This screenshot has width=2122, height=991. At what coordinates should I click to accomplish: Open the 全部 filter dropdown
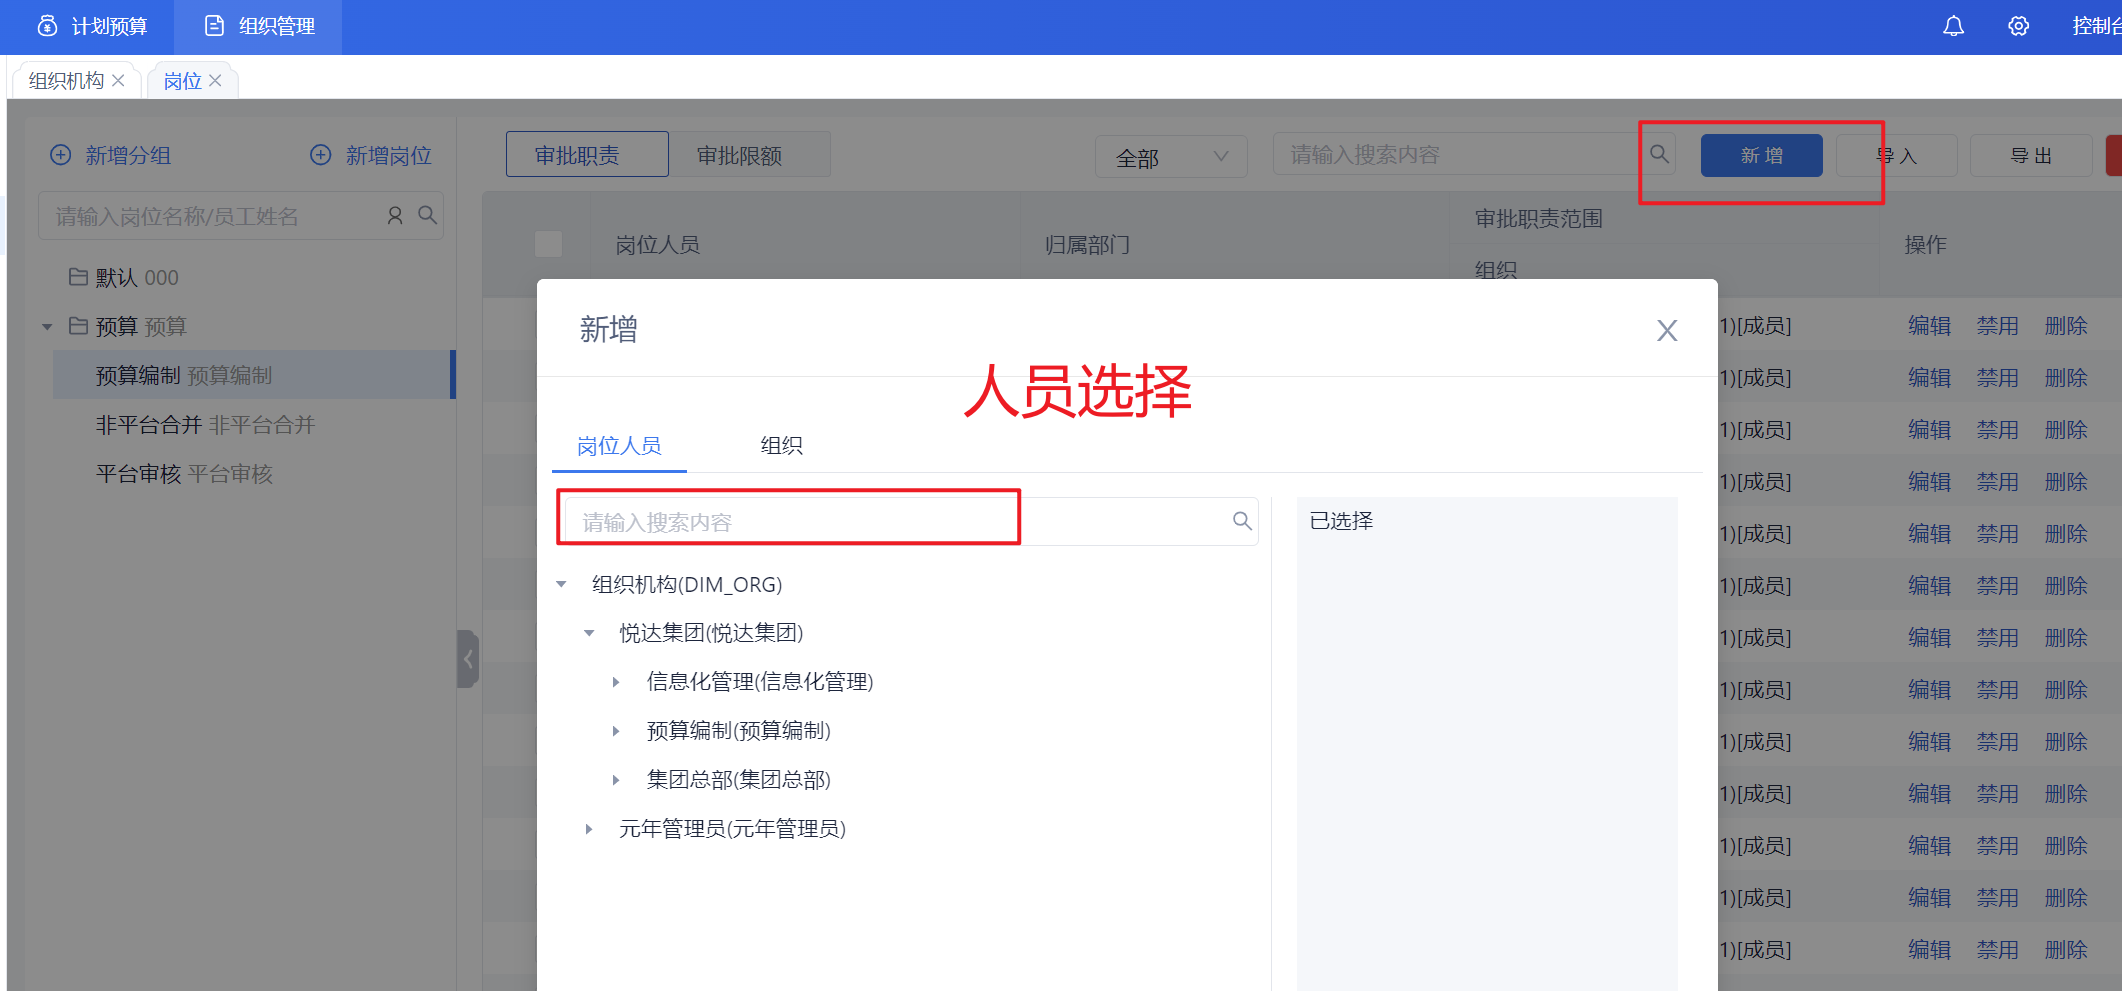click(x=1170, y=157)
